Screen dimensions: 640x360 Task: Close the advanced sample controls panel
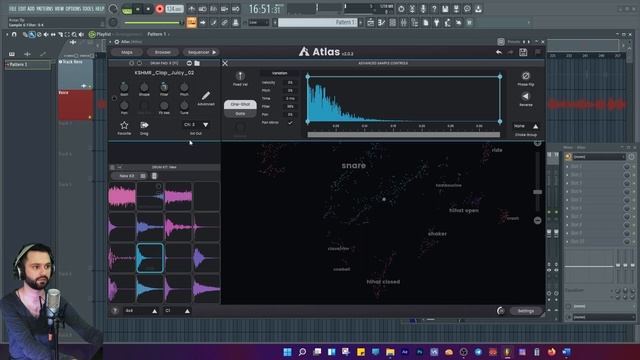pyautogui.click(x=225, y=63)
